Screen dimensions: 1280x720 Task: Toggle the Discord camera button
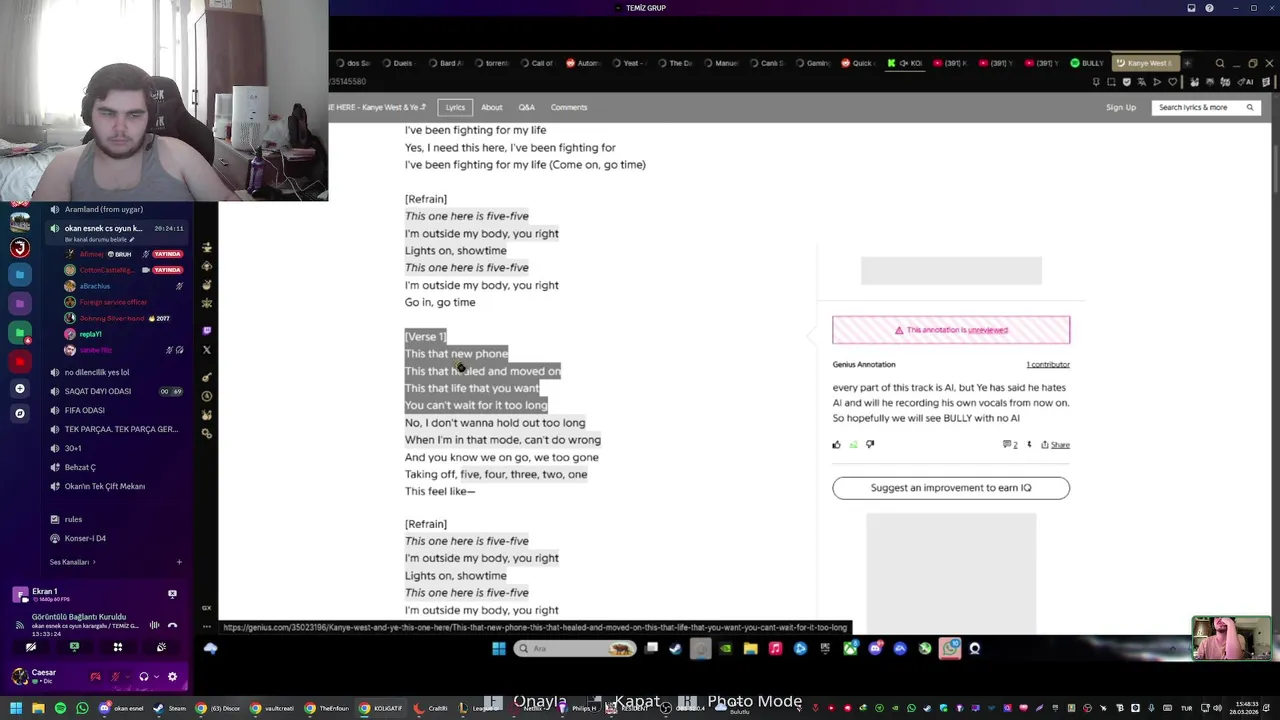[x=31, y=647]
